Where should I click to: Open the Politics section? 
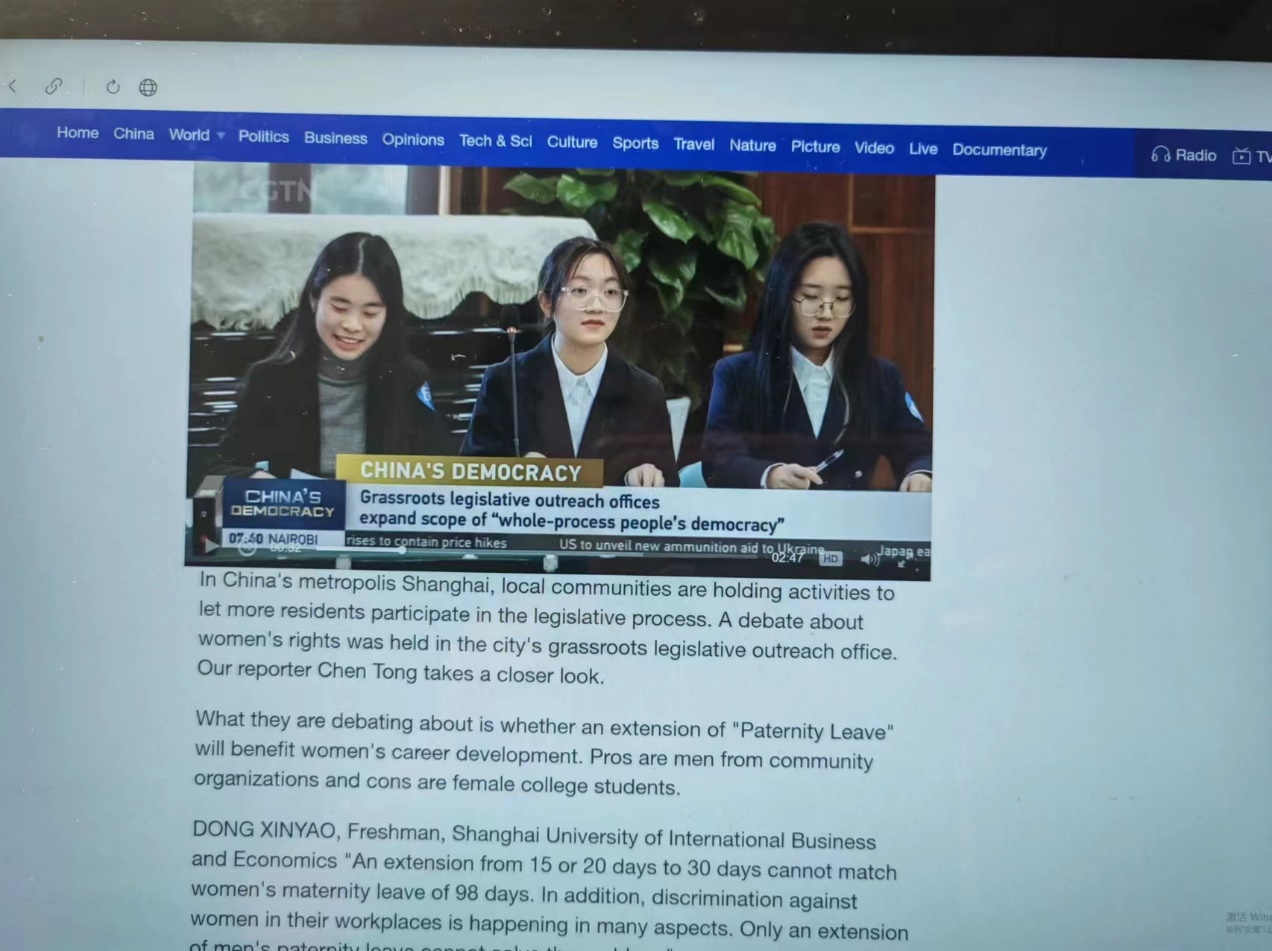click(263, 136)
